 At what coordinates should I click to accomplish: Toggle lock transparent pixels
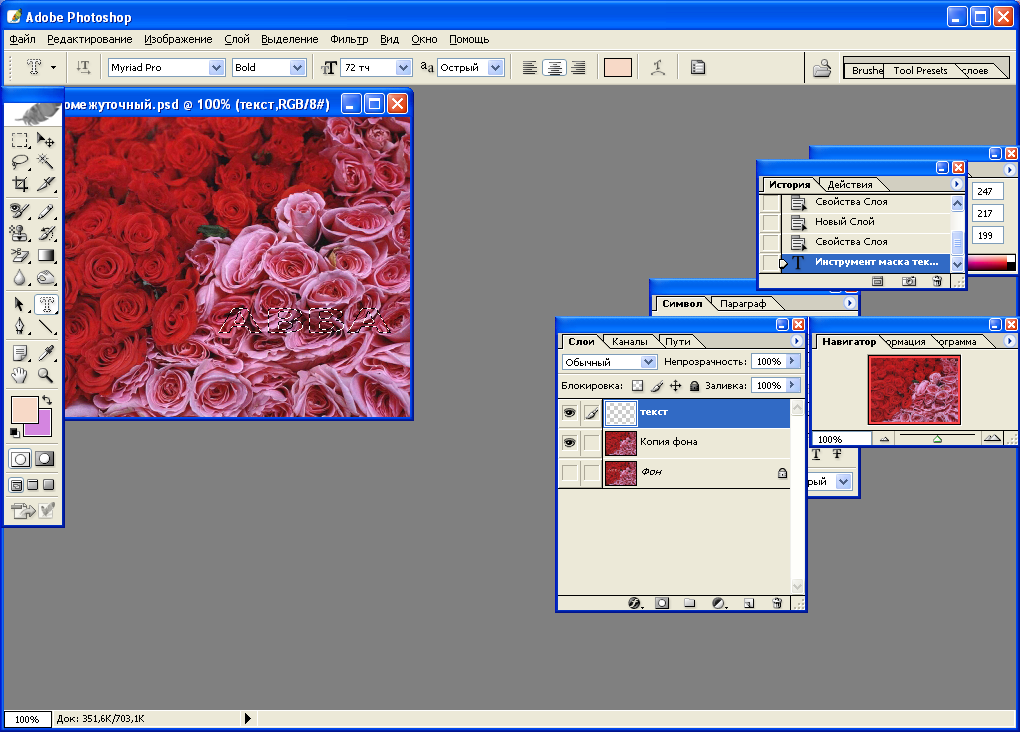pyautogui.click(x=638, y=386)
